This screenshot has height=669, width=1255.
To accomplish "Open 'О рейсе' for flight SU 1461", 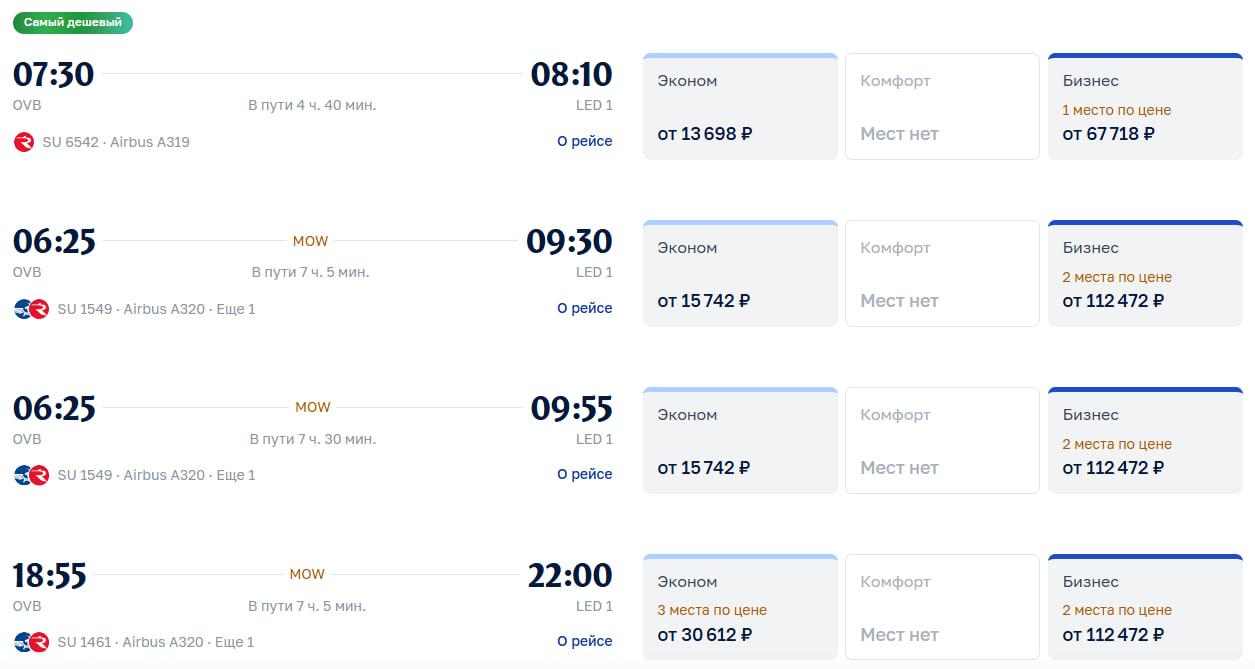I will click(x=584, y=641).
